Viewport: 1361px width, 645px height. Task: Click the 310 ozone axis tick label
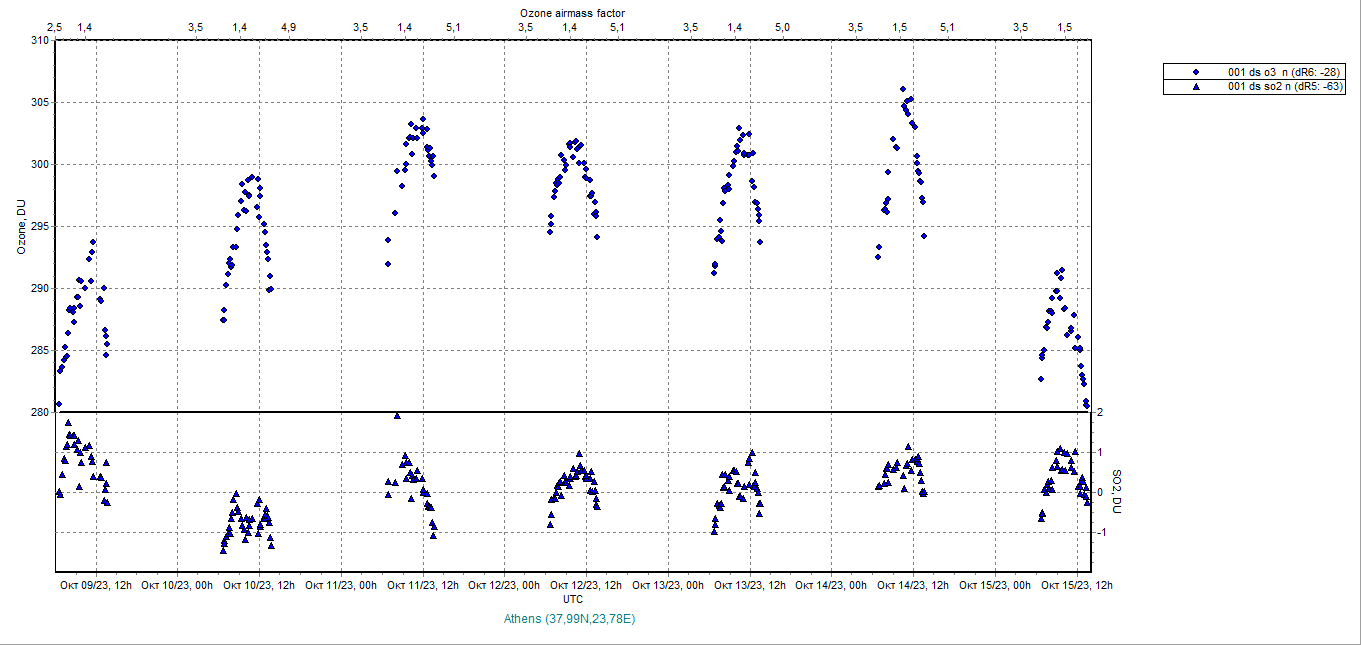point(39,40)
